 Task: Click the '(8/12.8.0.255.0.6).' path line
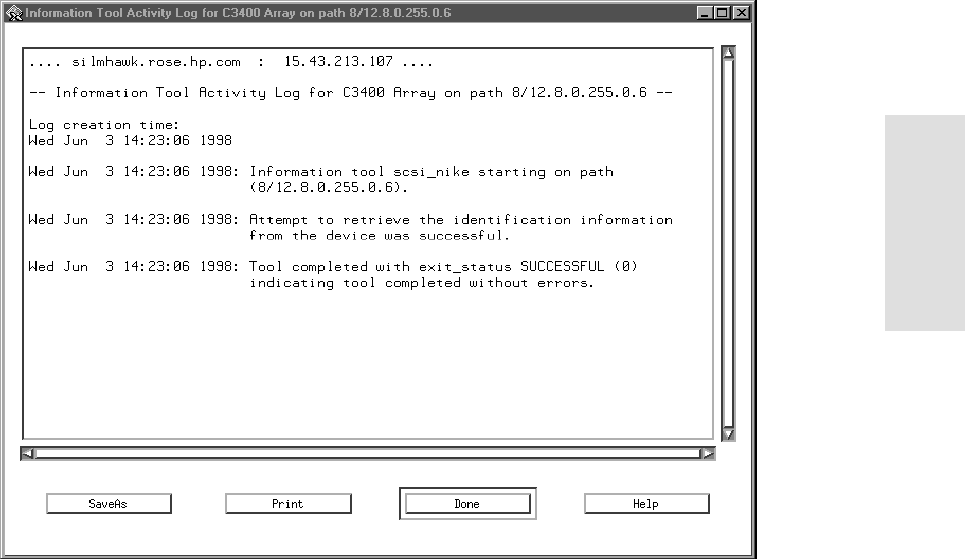(x=329, y=188)
